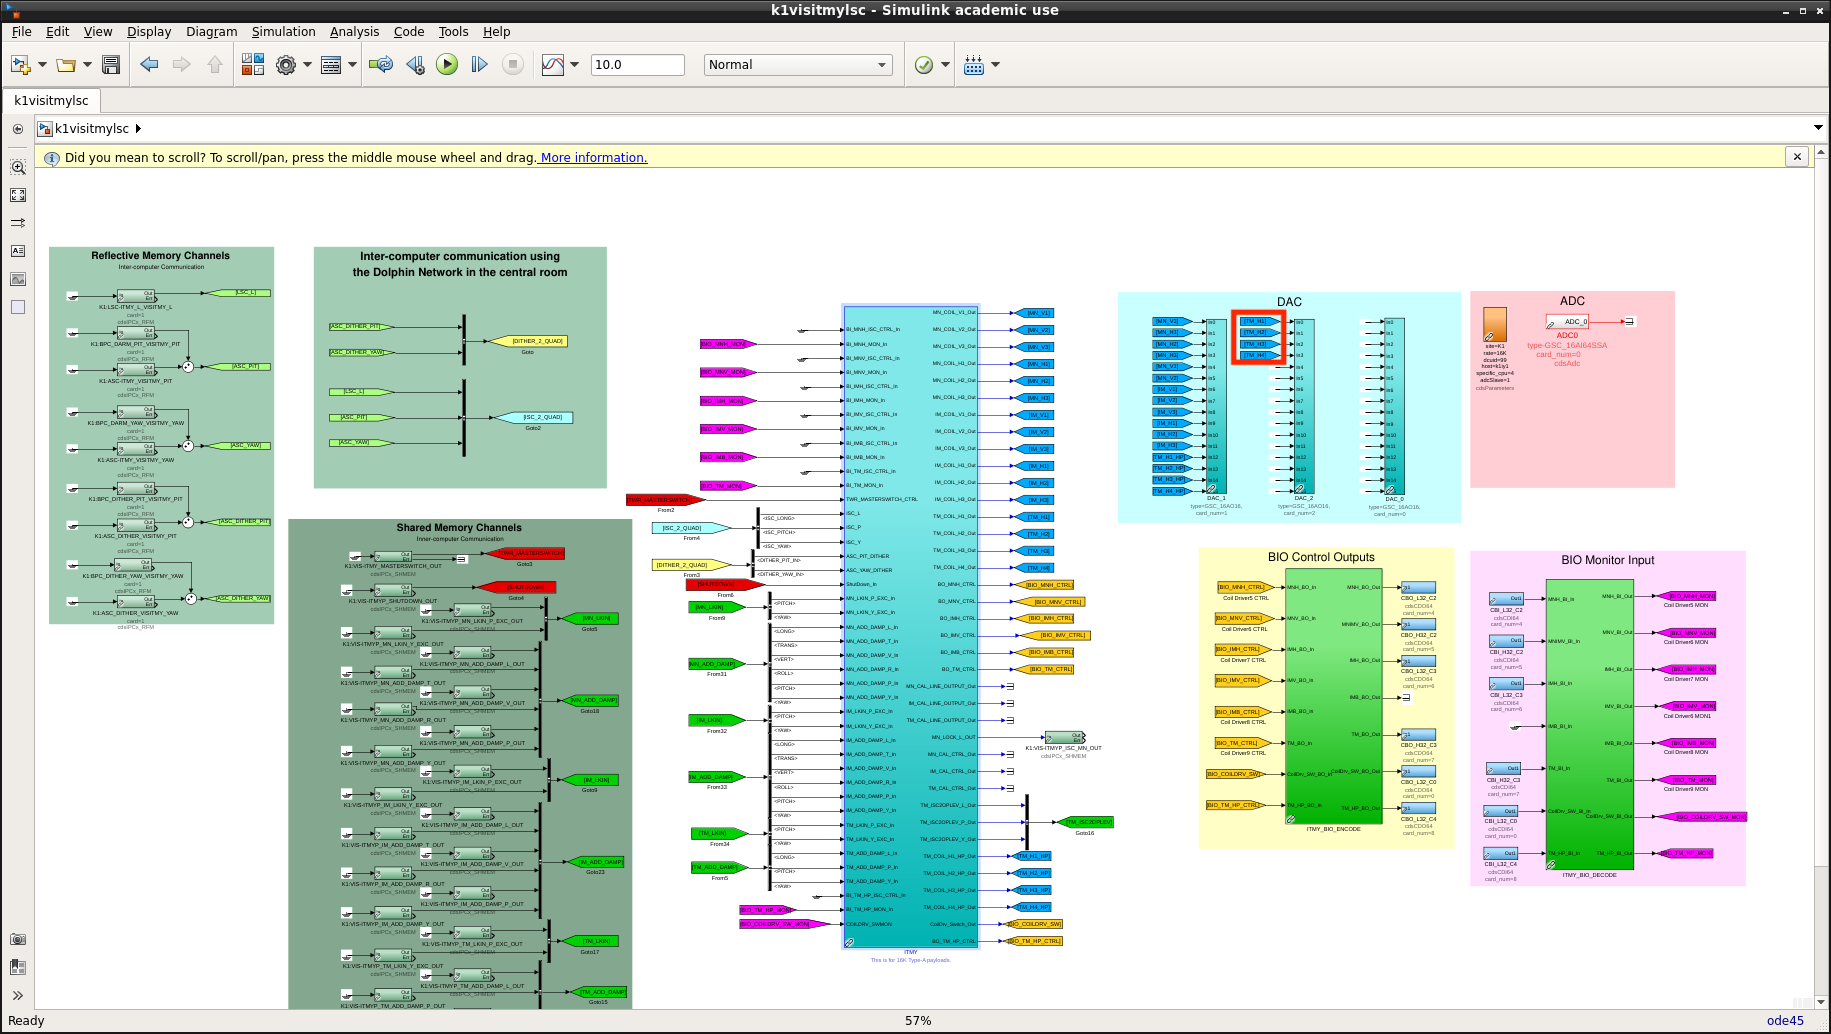Expand the configuration gear dropdown arrow
This screenshot has height=1034, width=1831.
tap(307, 65)
